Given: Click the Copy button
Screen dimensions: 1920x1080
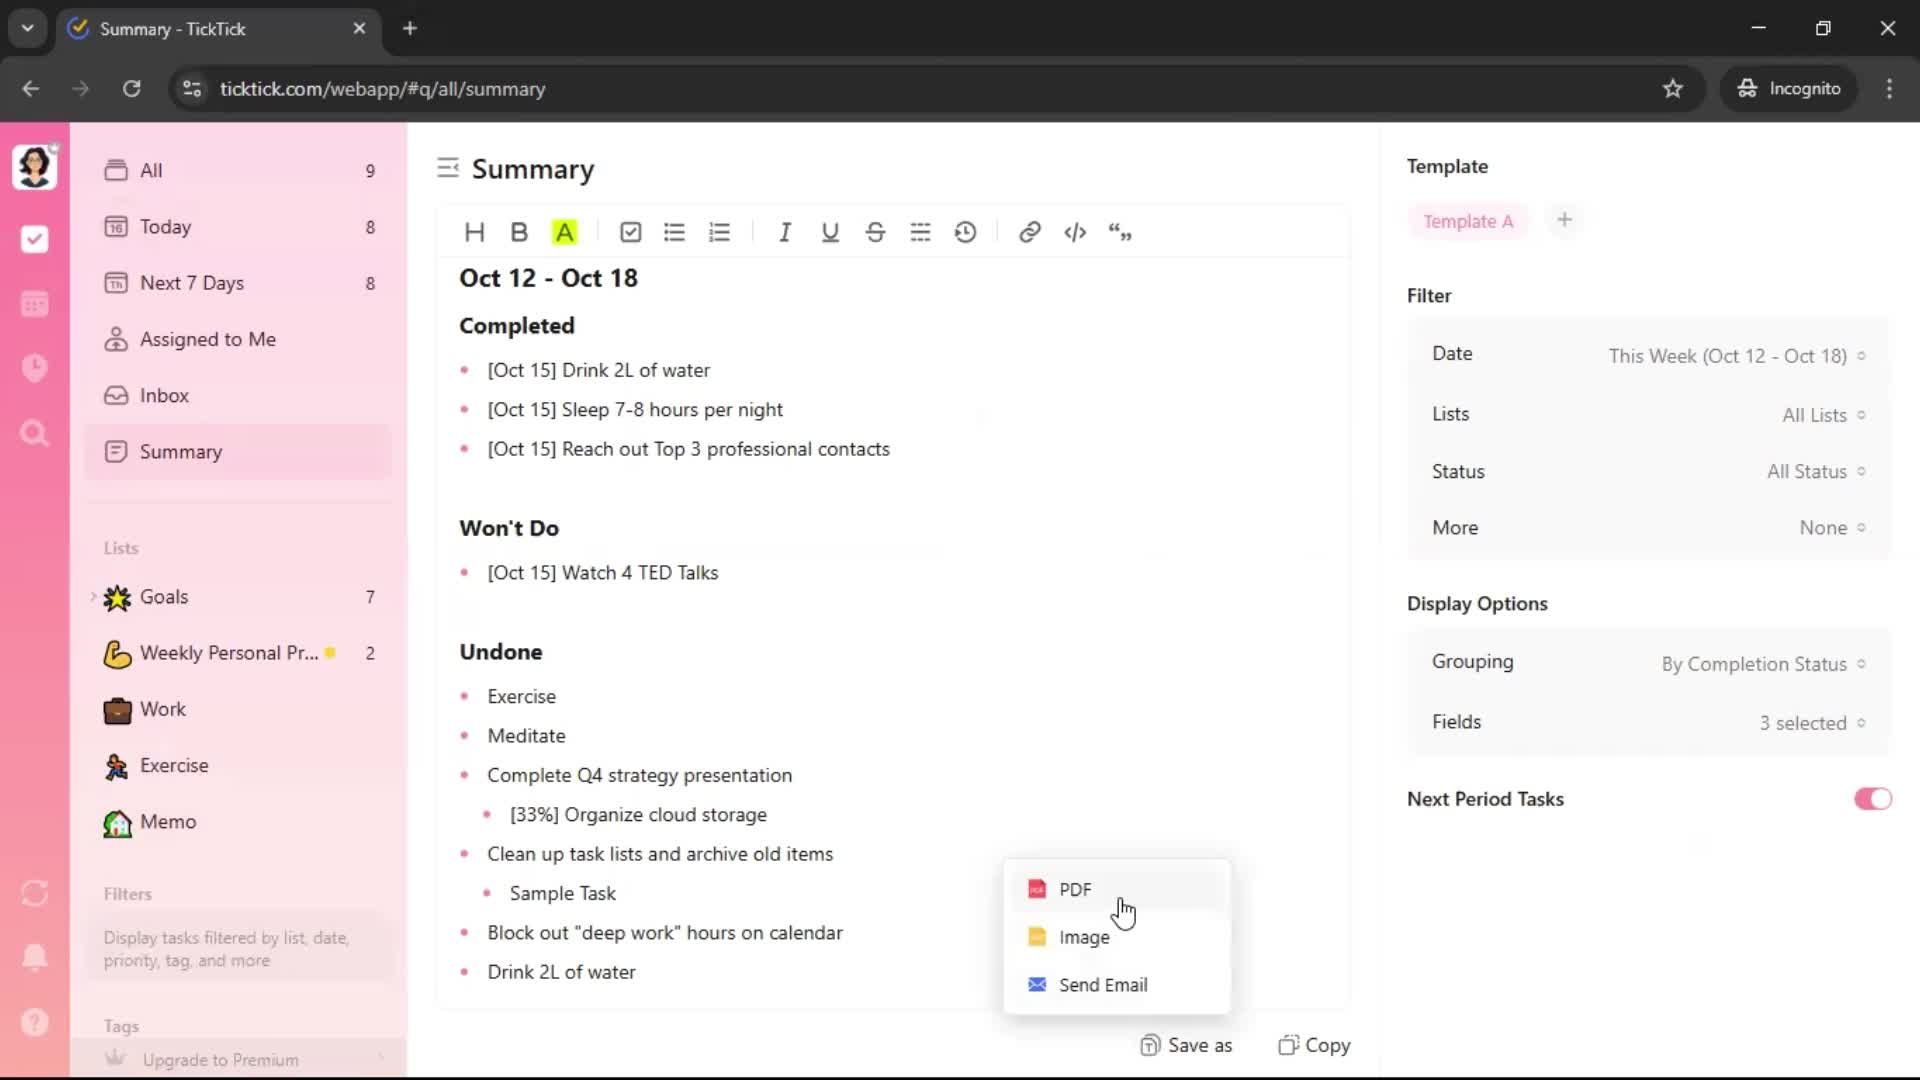Looking at the screenshot, I should coord(1314,1045).
